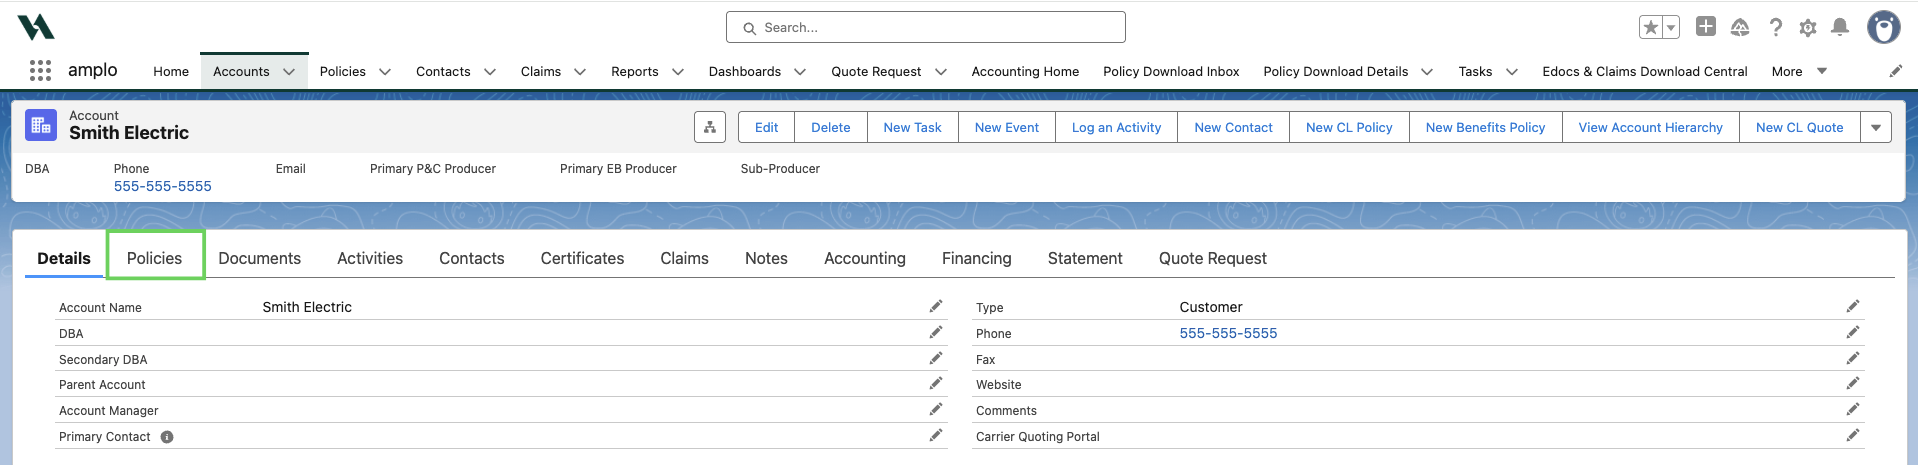Open the Quote Request record tab
The width and height of the screenshot is (1918, 465).
pos(1213,258)
